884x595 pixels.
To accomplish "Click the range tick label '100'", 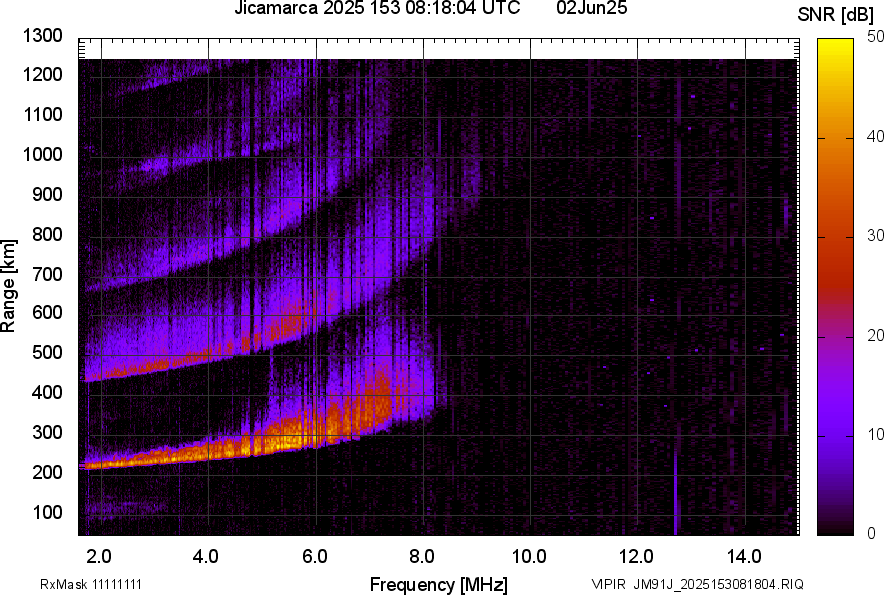I will (x=47, y=512).
